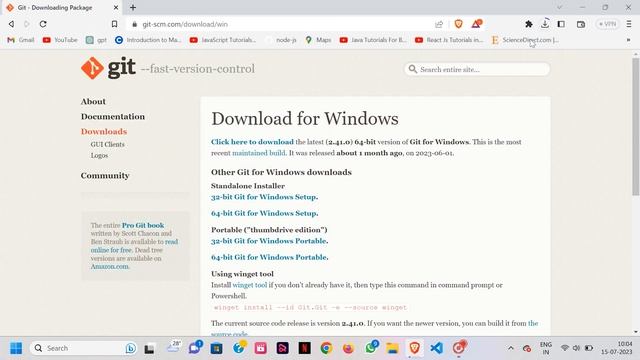This screenshot has height=360, width=640.
Task: Open Google Chrome from the taskbar
Action: click(x=326, y=348)
